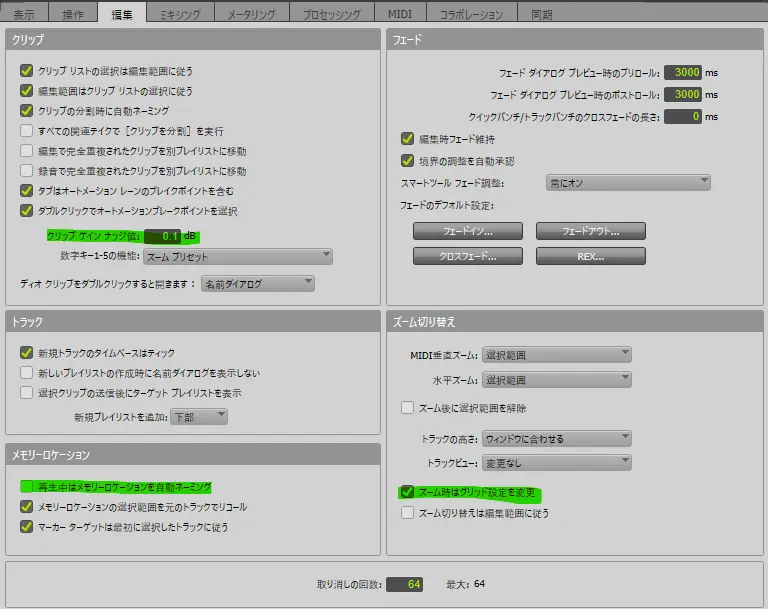Open the REX... fade settings button
Screen dimensions: 768x609
point(590,255)
